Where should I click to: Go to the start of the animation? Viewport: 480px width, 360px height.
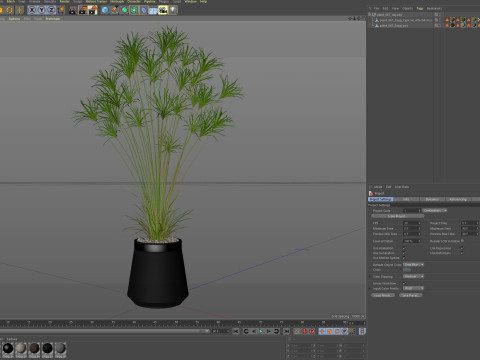236,331
